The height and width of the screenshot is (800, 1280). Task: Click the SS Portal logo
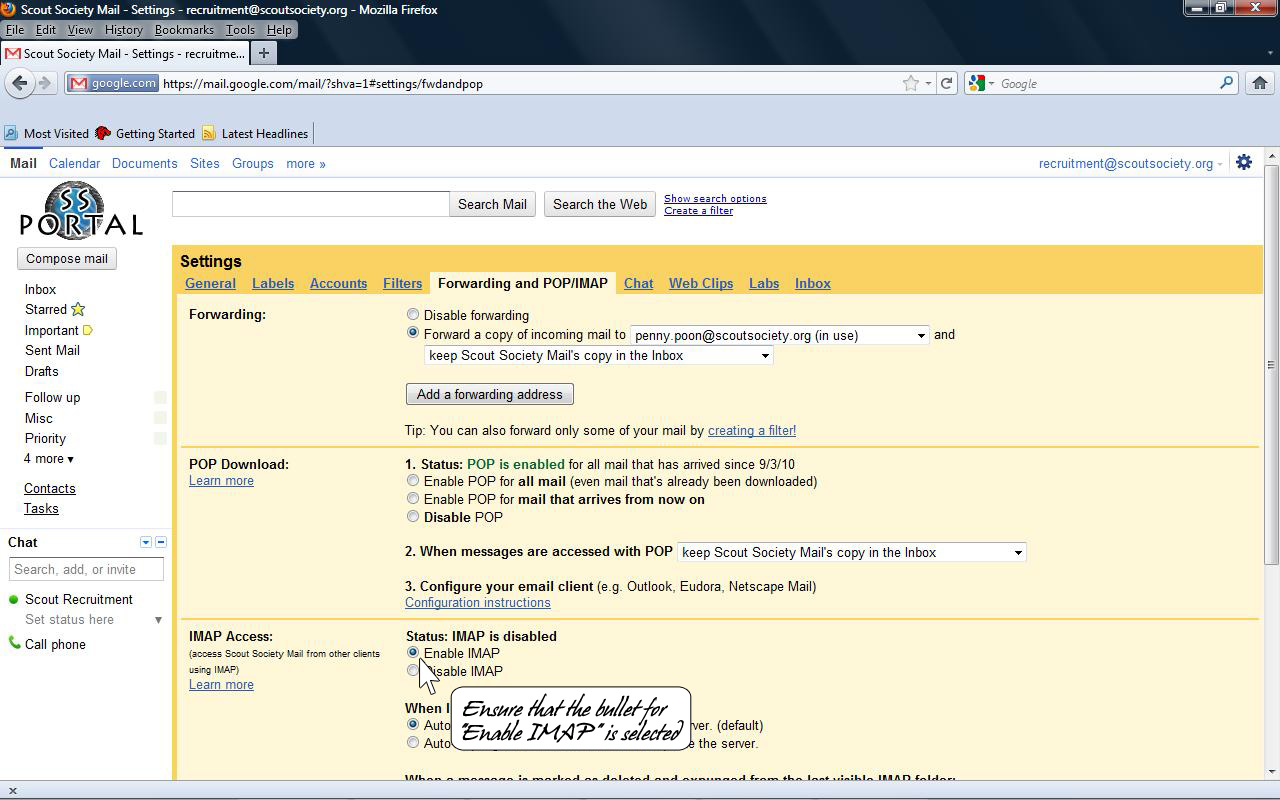[x=81, y=210]
